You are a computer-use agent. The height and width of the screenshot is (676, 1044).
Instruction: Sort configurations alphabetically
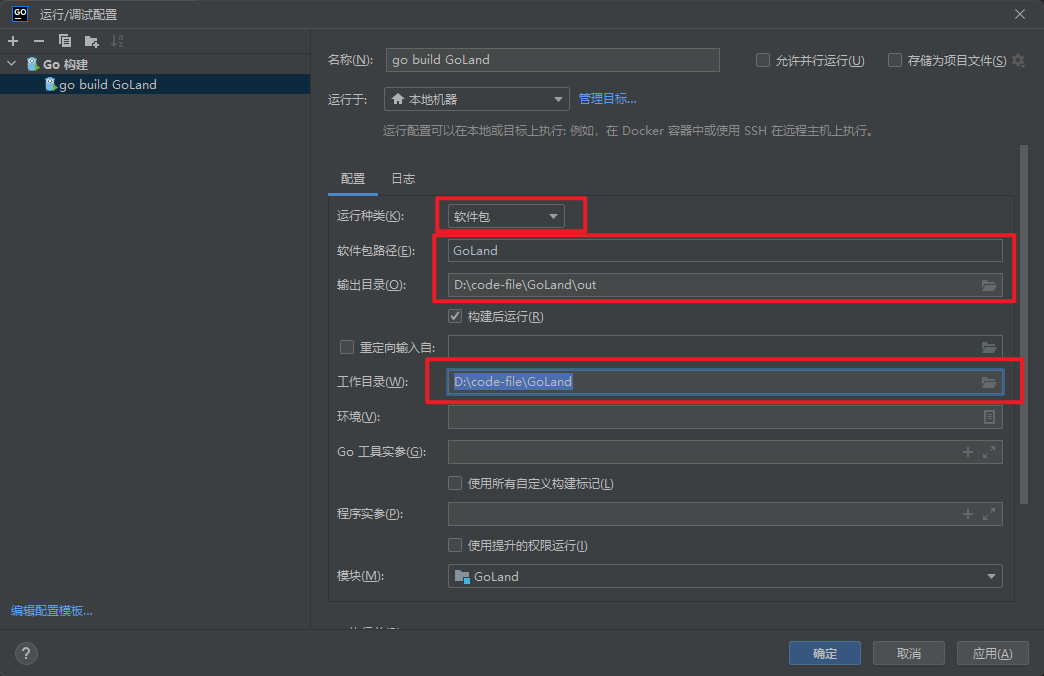click(x=117, y=41)
